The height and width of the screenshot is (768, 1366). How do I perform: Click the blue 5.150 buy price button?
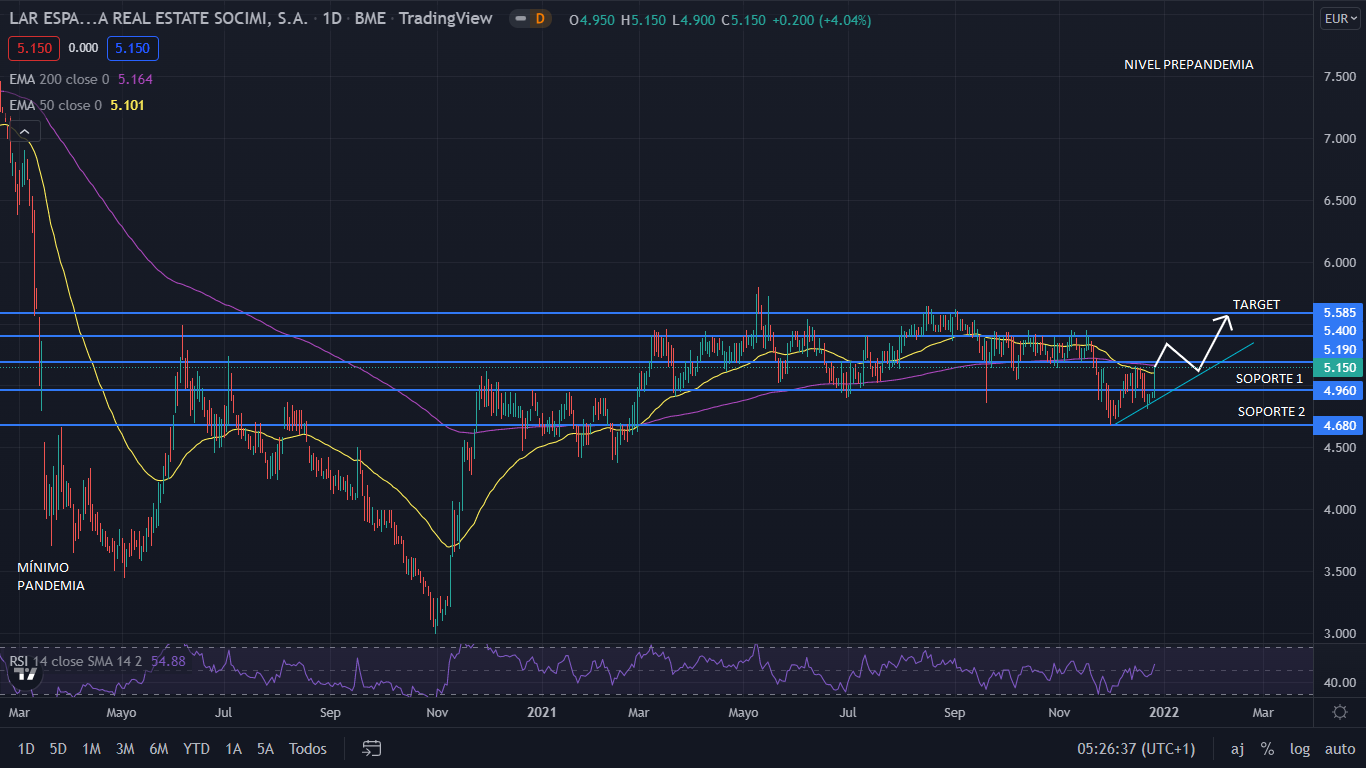[134, 47]
